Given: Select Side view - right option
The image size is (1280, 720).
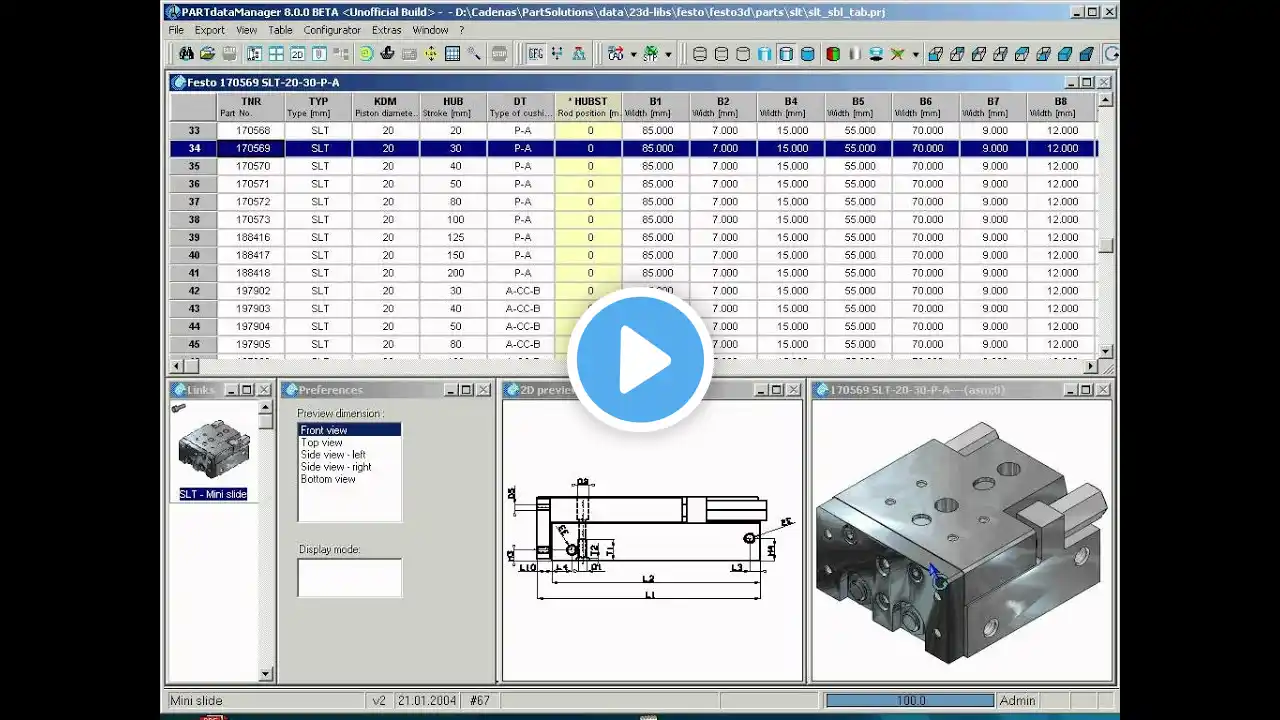Looking at the screenshot, I should point(336,466).
